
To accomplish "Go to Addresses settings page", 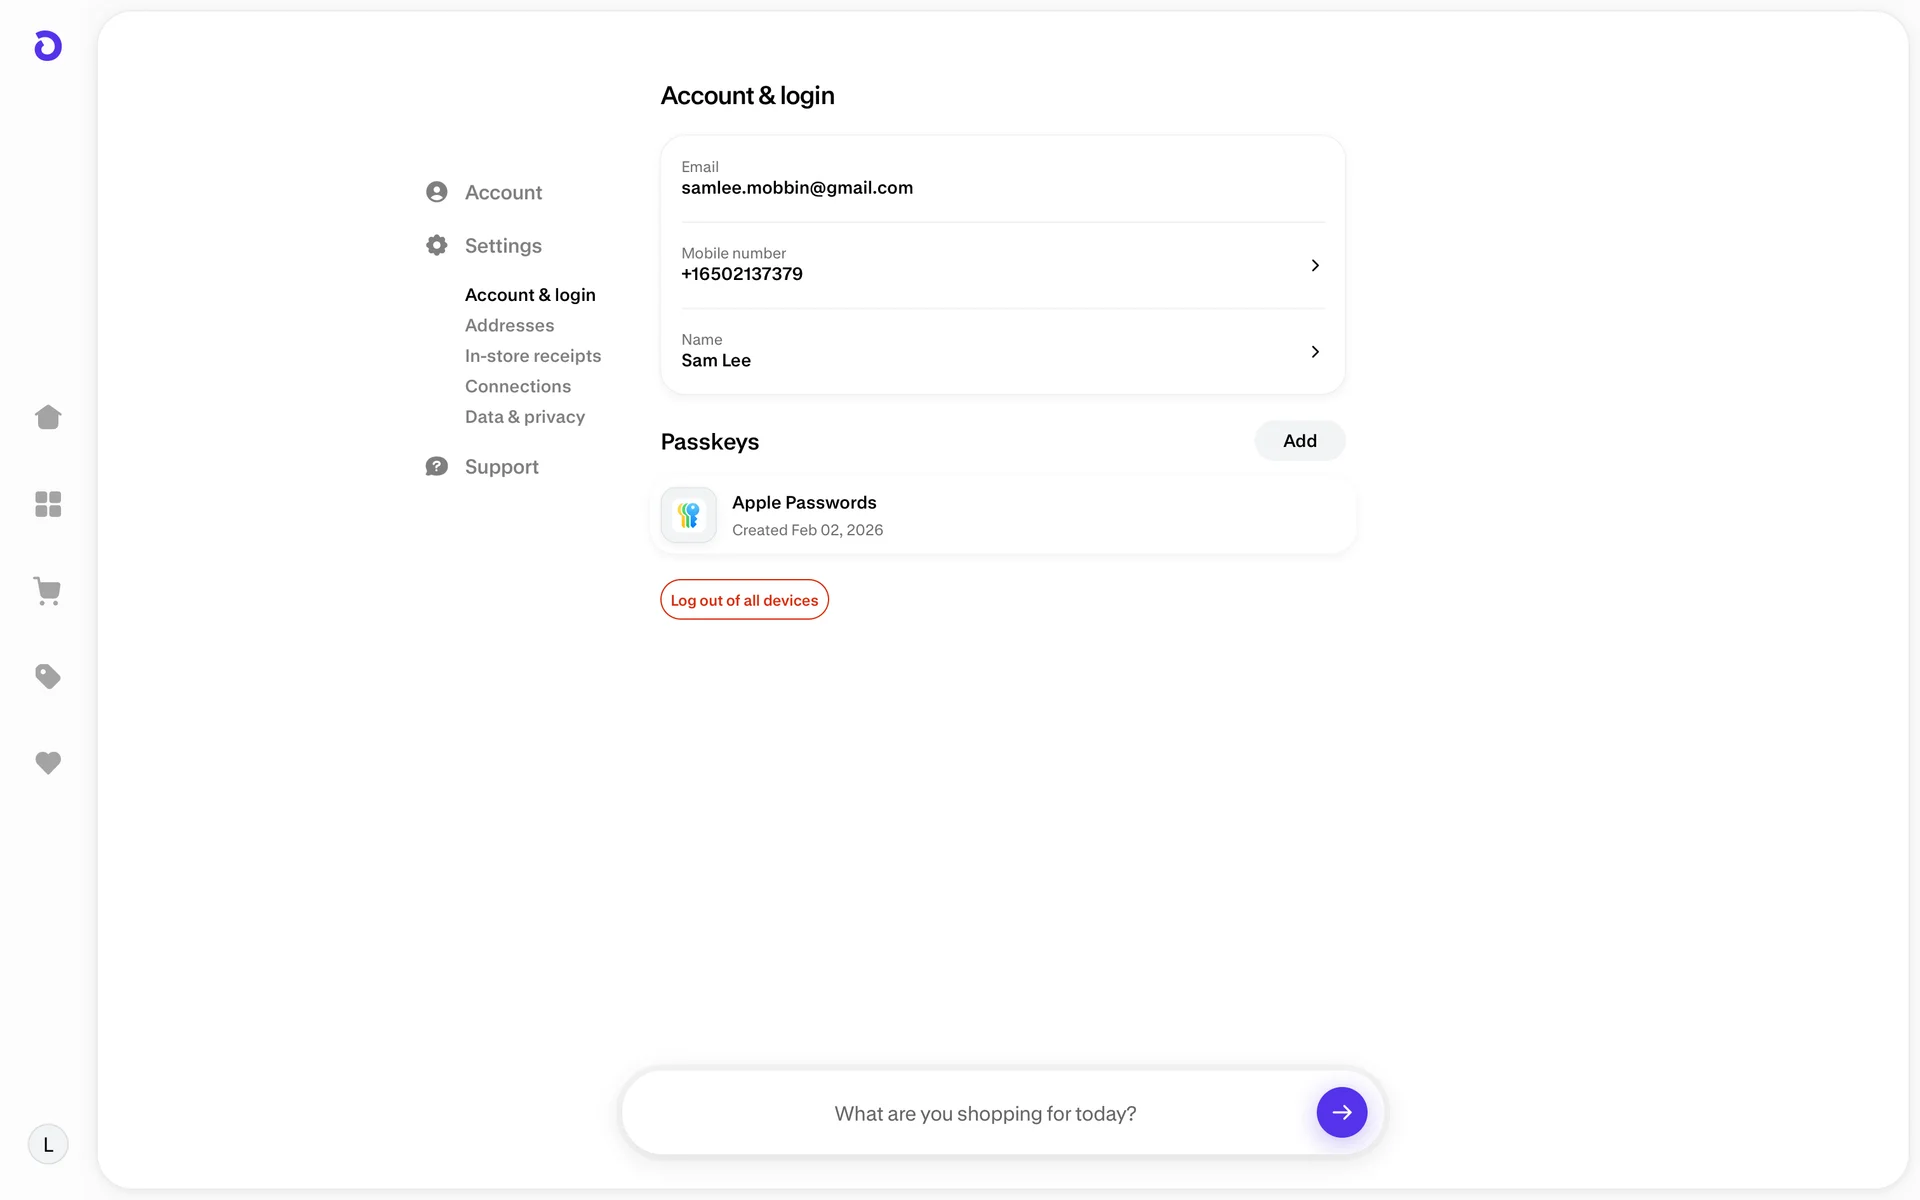I will click(x=509, y=325).
